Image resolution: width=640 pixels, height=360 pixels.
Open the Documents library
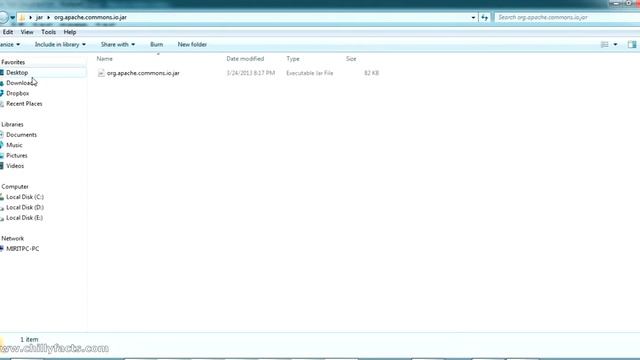tap(21, 135)
